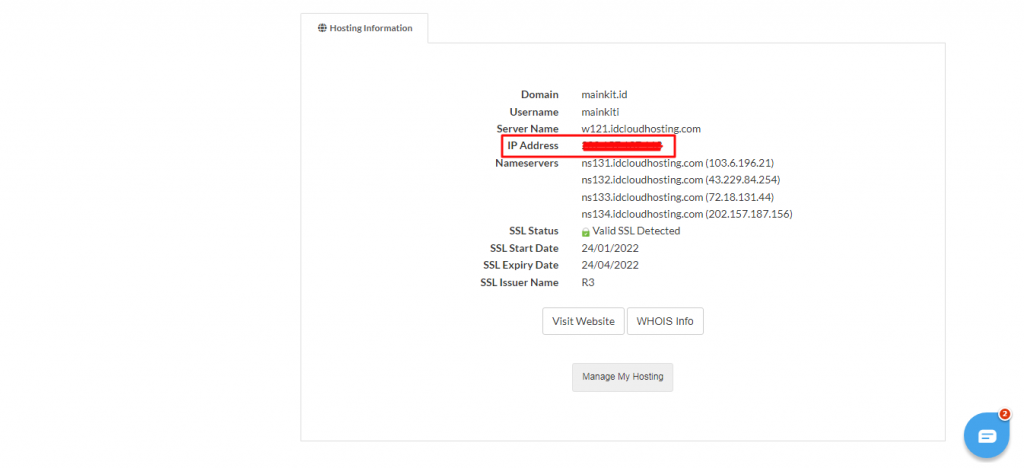Click the Nameservers label
This screenshot has width=1024, height=468.
point(526,163)
